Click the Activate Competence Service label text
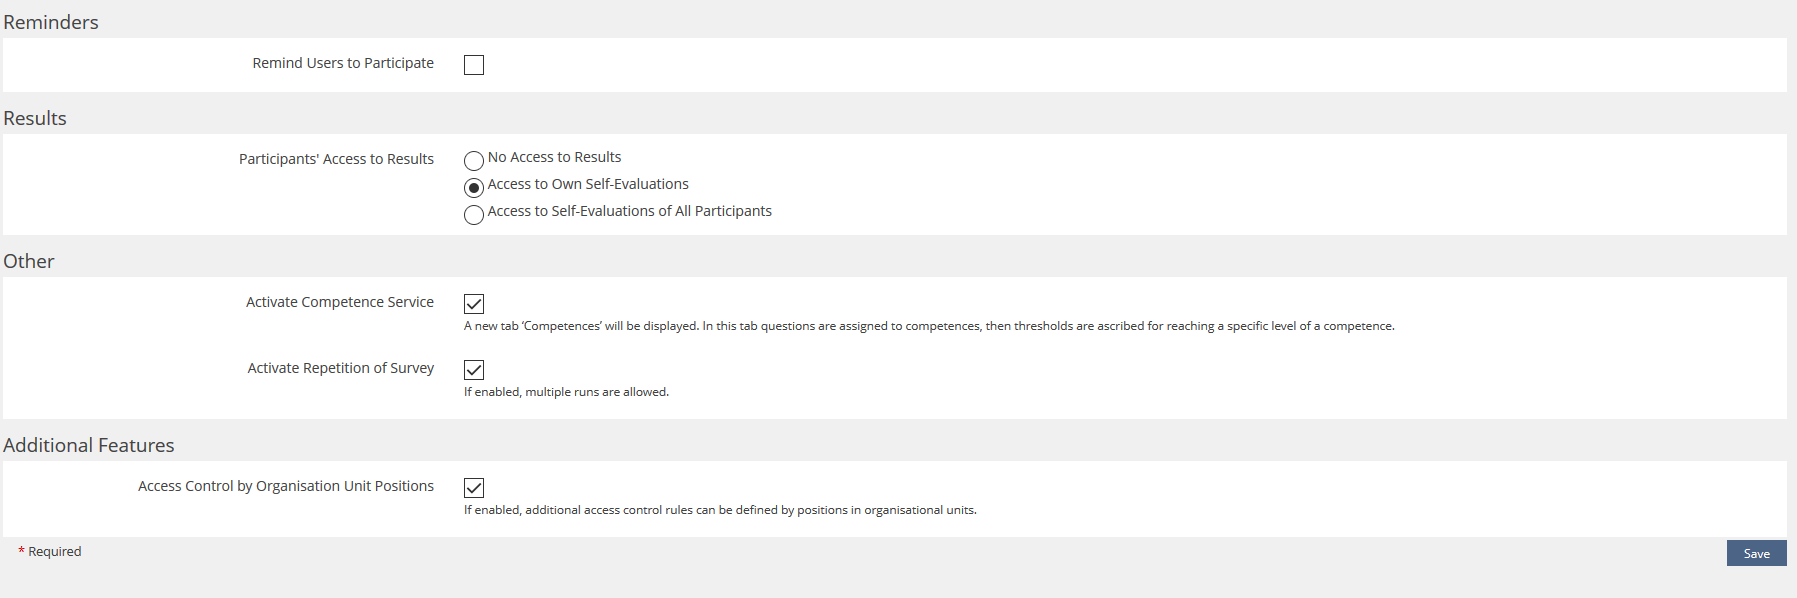The image size is (1797, 598). tap(339, 302)
